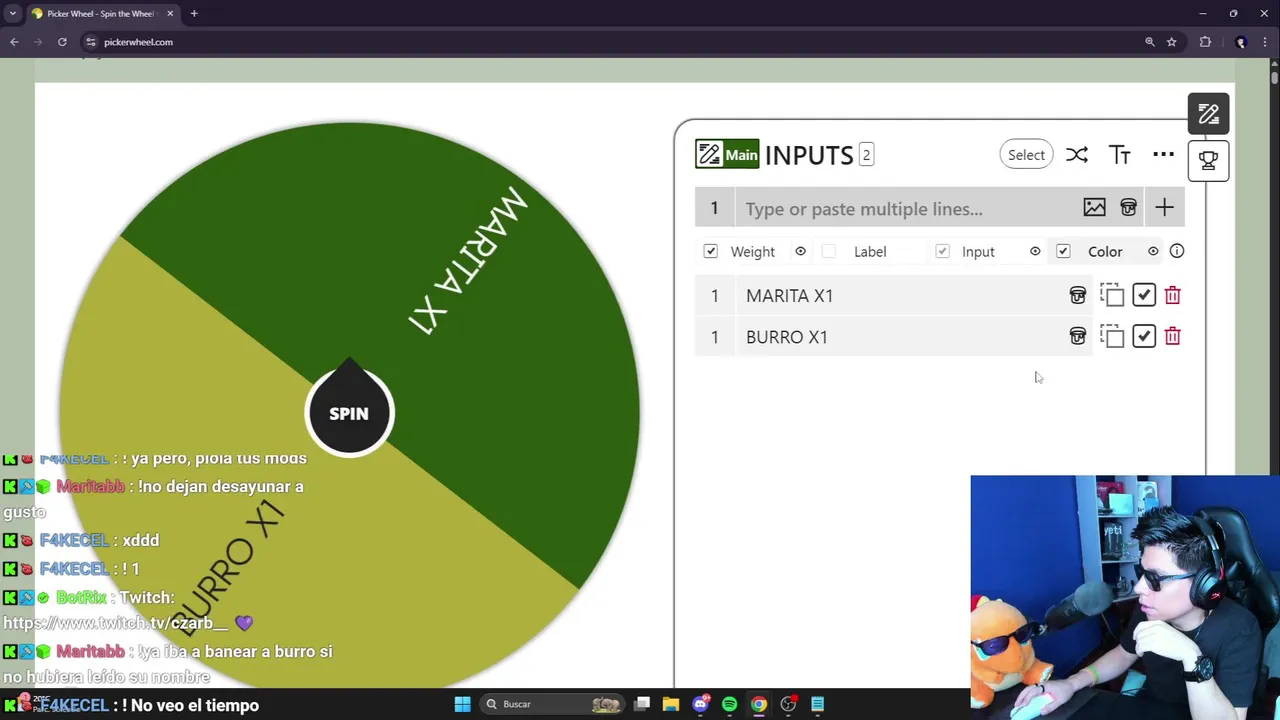Click the INPUTS count badge showing 2
Screen dimensions: 1280x720
pos(866,155)
